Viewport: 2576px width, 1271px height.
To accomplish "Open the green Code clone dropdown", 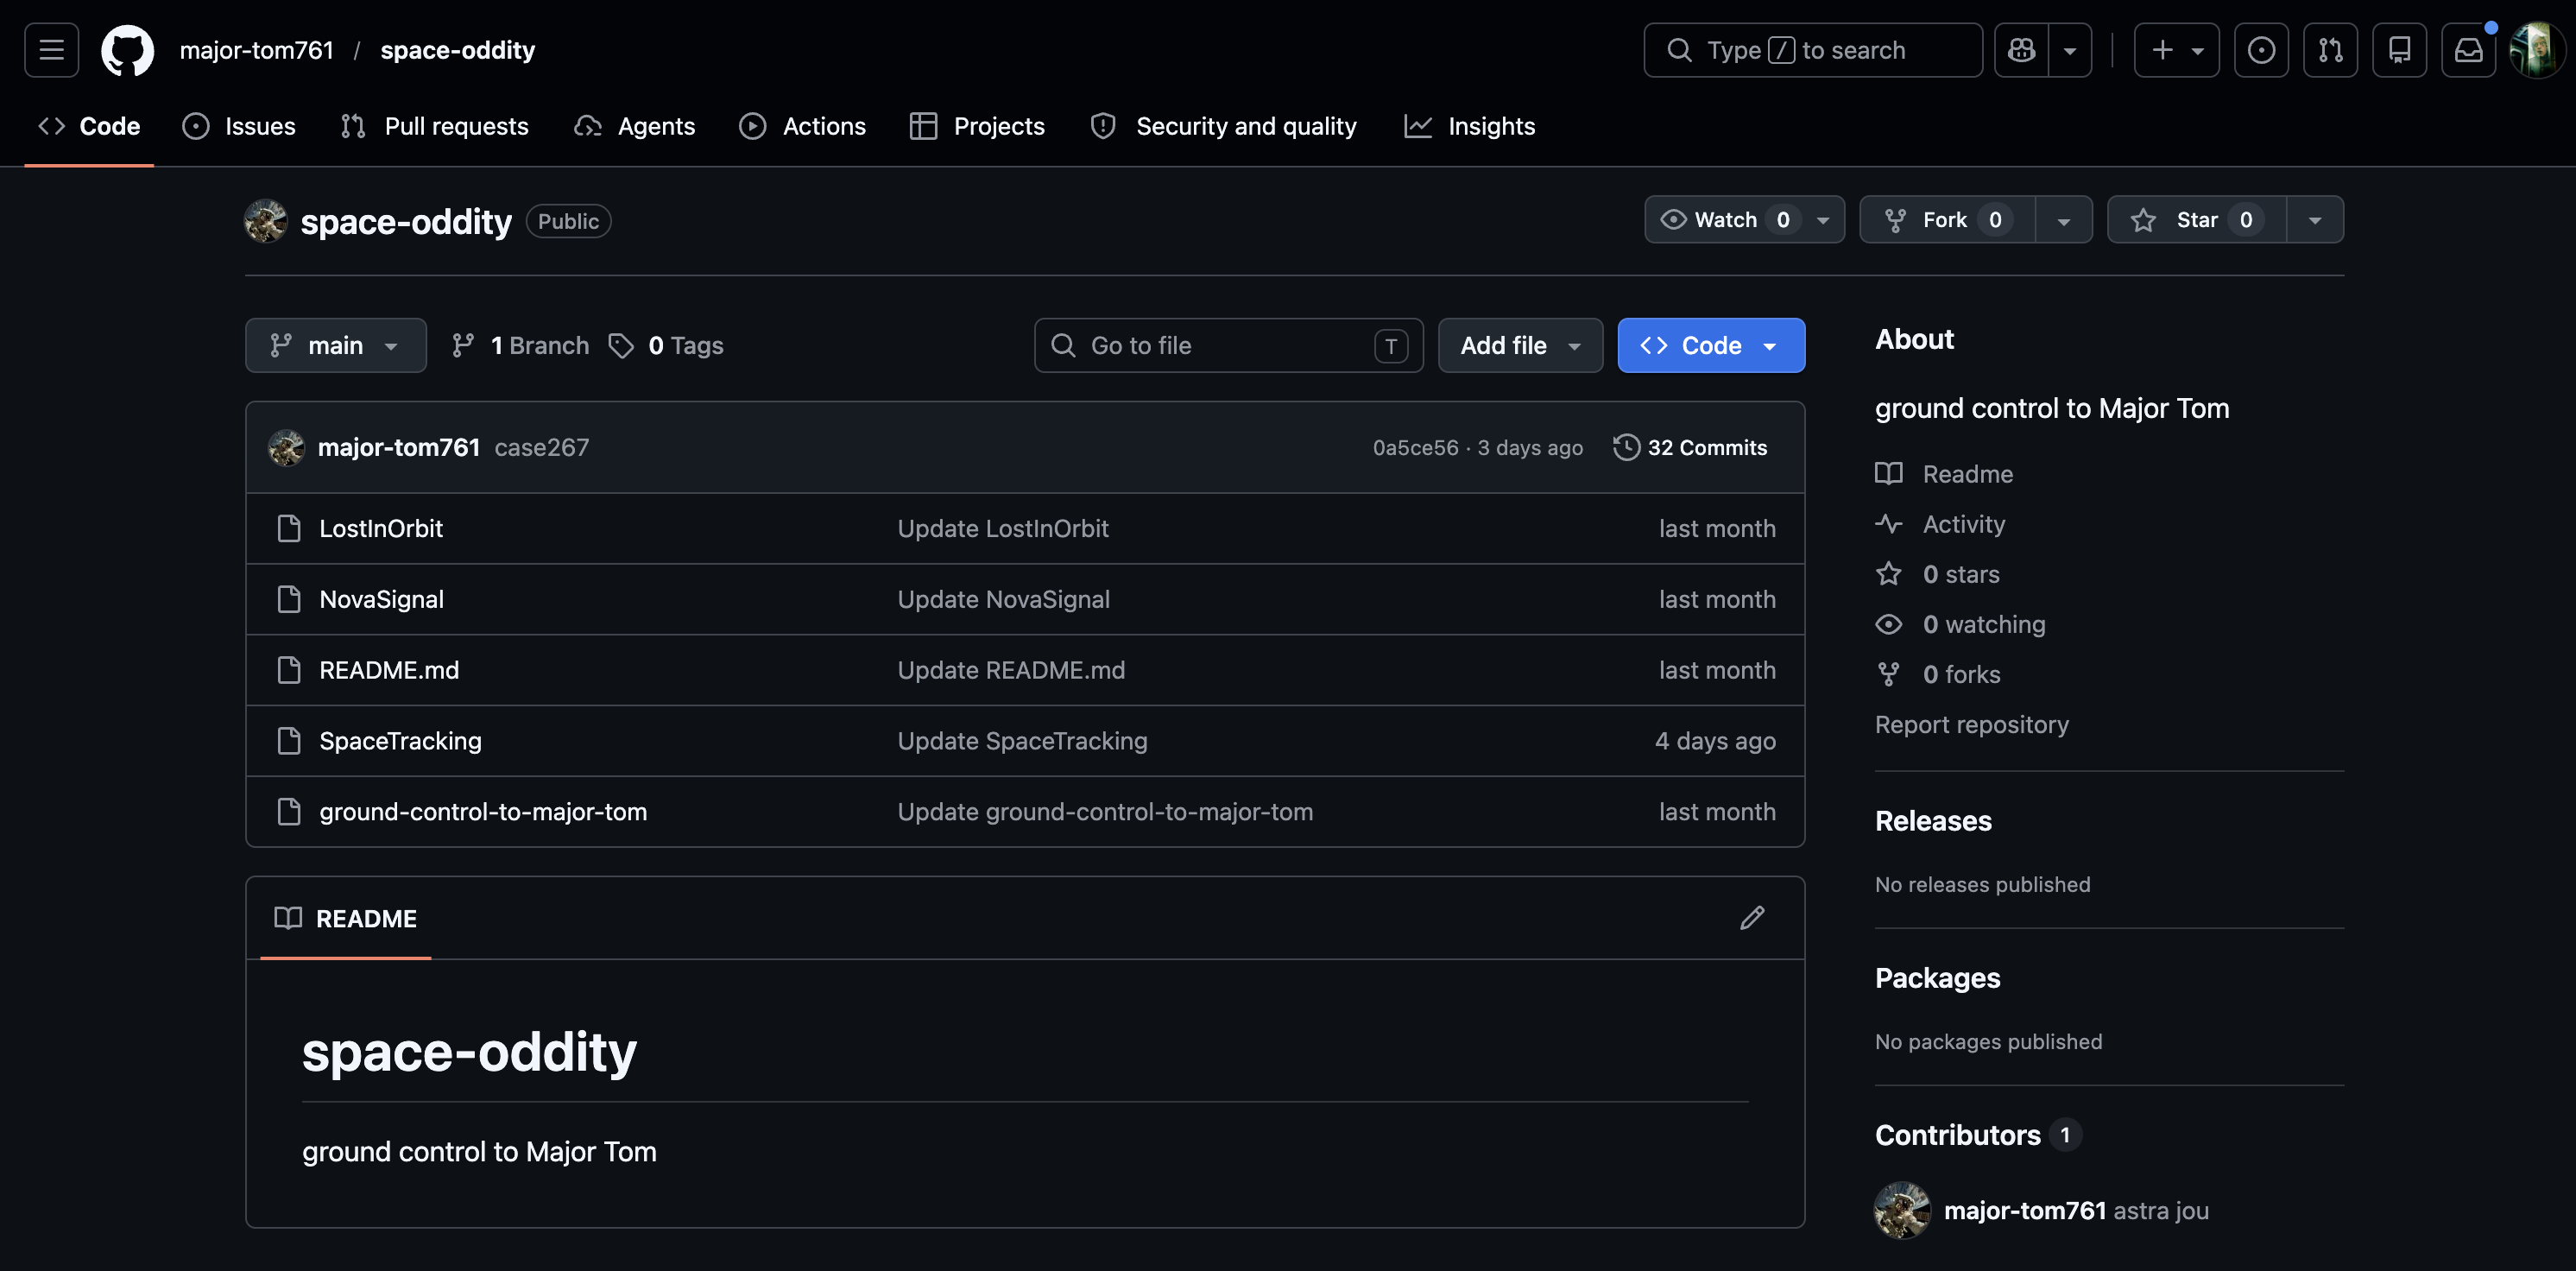I will (x=1711, y=345).
